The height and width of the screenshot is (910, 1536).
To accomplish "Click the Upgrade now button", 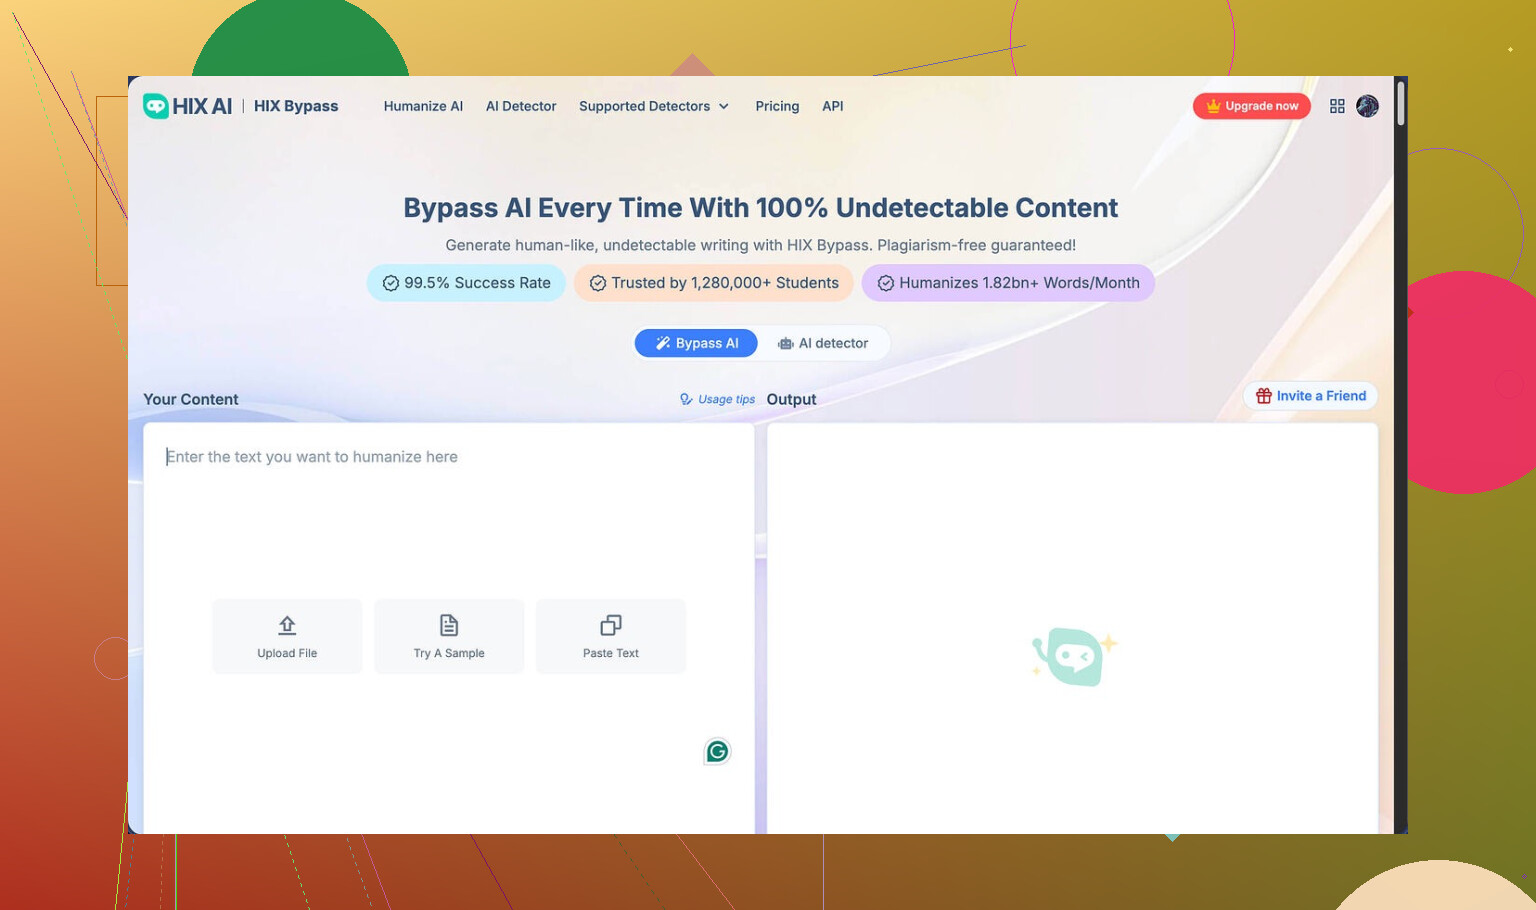I will pyautogui.click(x=1251, y=106).
